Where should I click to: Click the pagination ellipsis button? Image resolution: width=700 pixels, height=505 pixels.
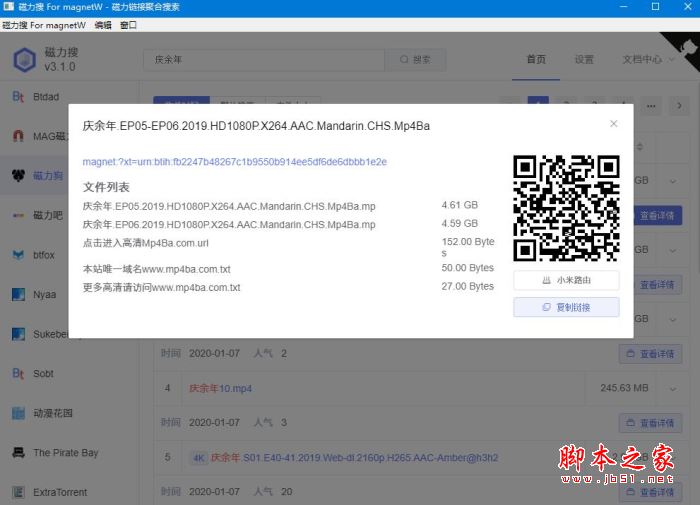[x=651, y=106]
